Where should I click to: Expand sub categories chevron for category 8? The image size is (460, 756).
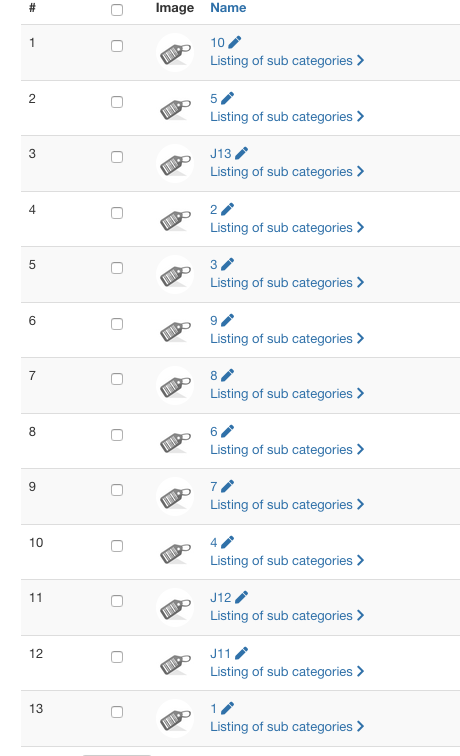point(360,393)
